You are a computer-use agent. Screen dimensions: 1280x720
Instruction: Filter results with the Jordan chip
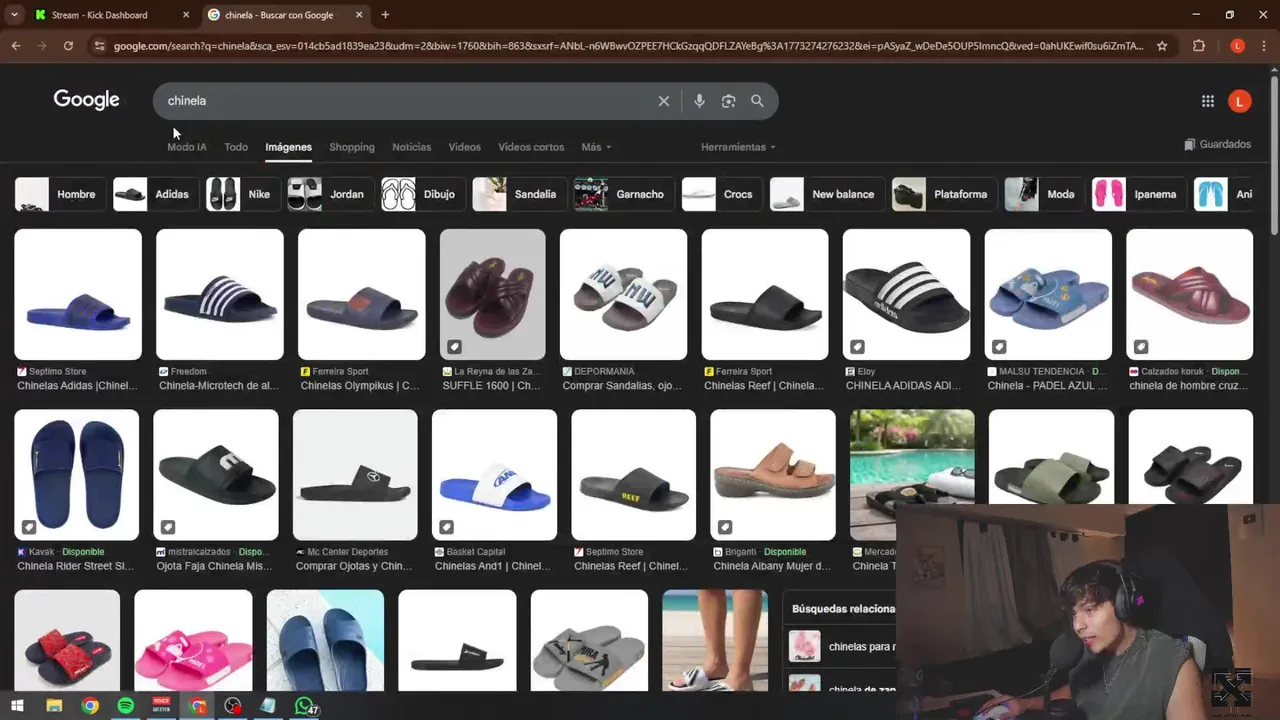pyautogui.click(x=328, y=194)
